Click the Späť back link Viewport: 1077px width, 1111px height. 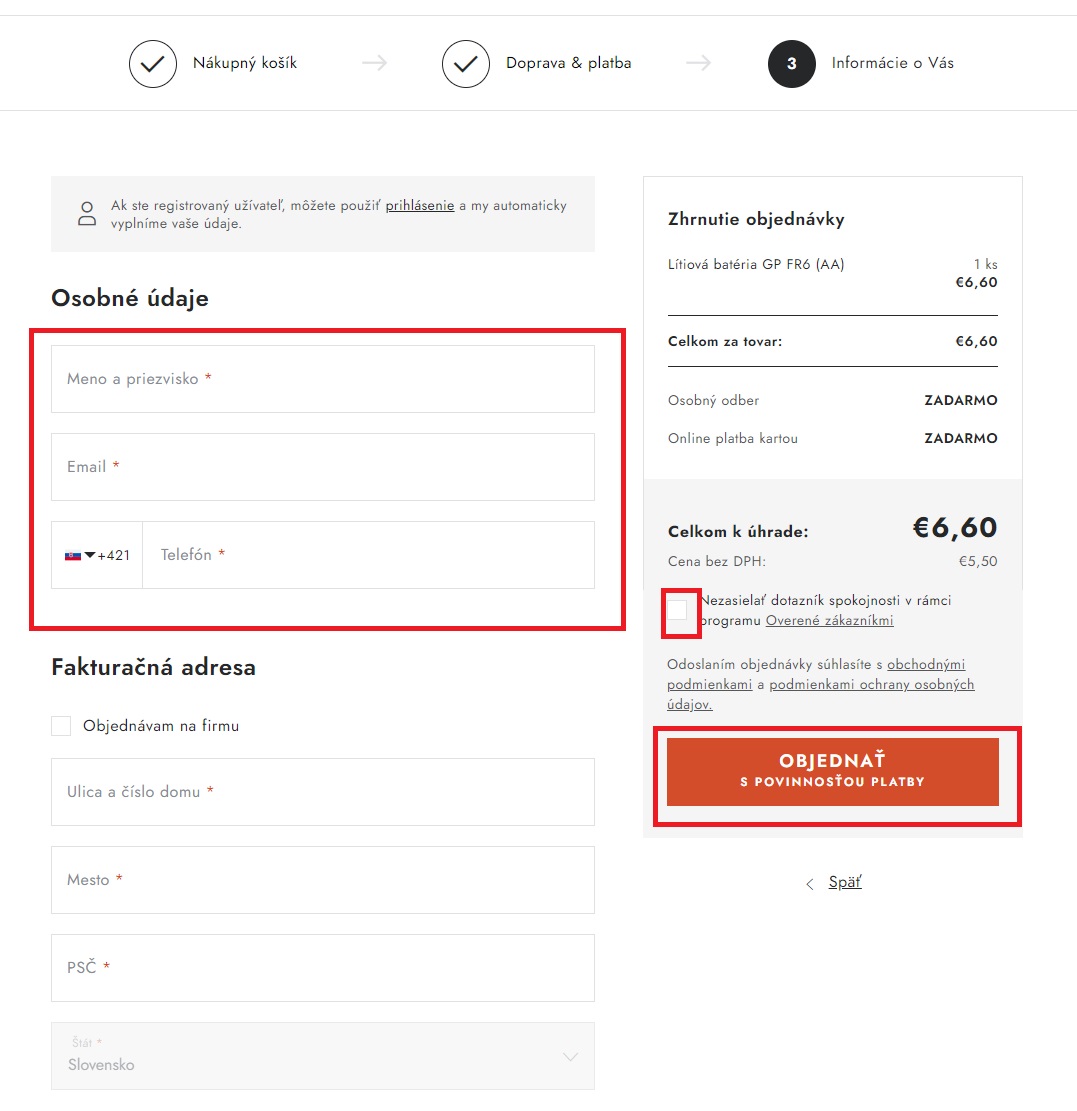845,882
